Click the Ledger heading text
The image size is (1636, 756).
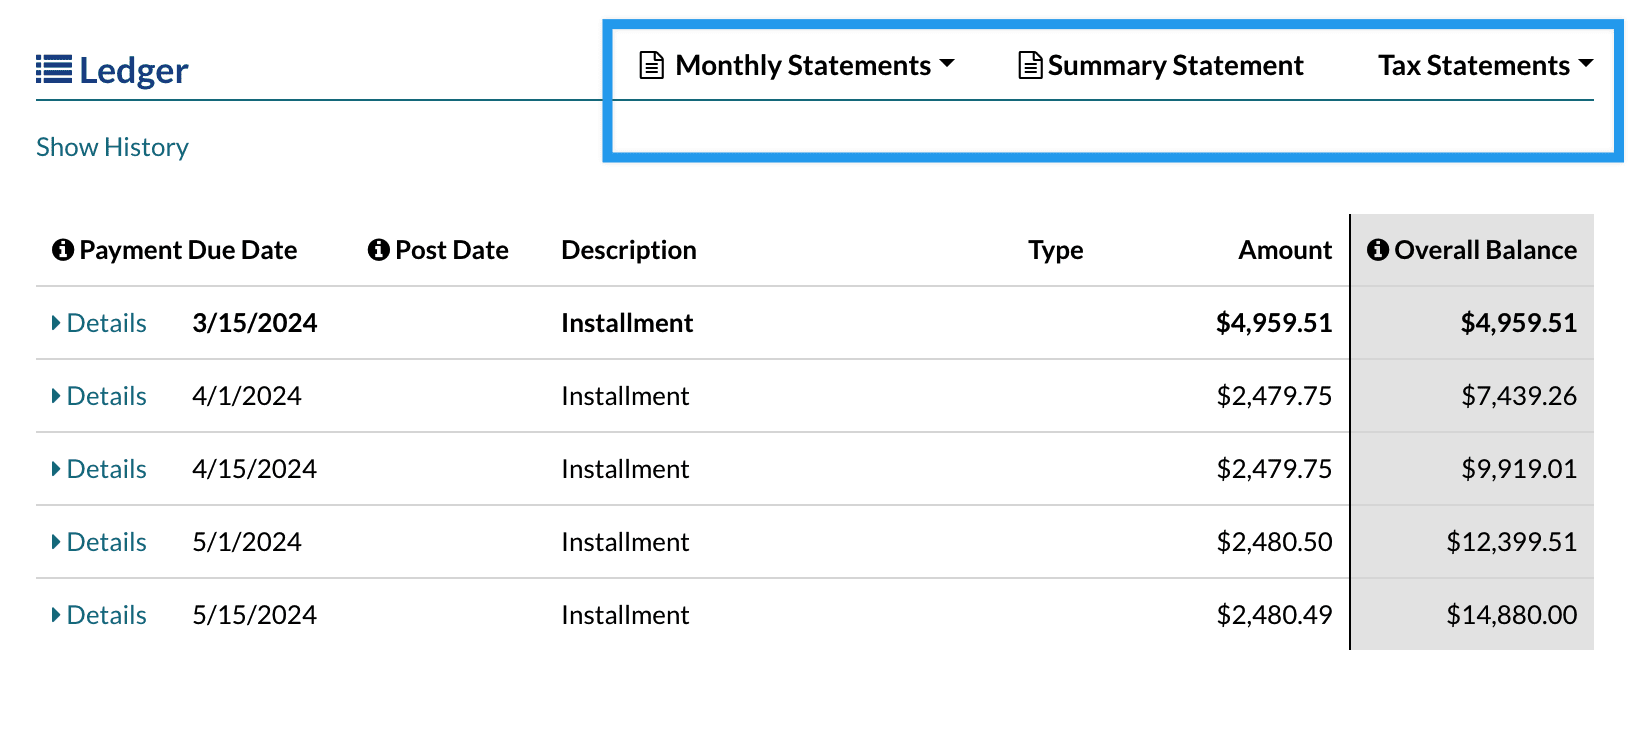coord(133,71)
